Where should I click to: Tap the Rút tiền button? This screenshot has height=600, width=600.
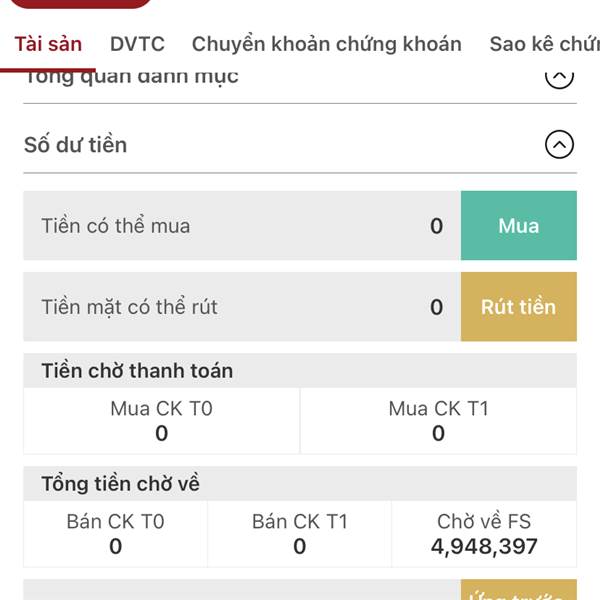pos(518,307)
